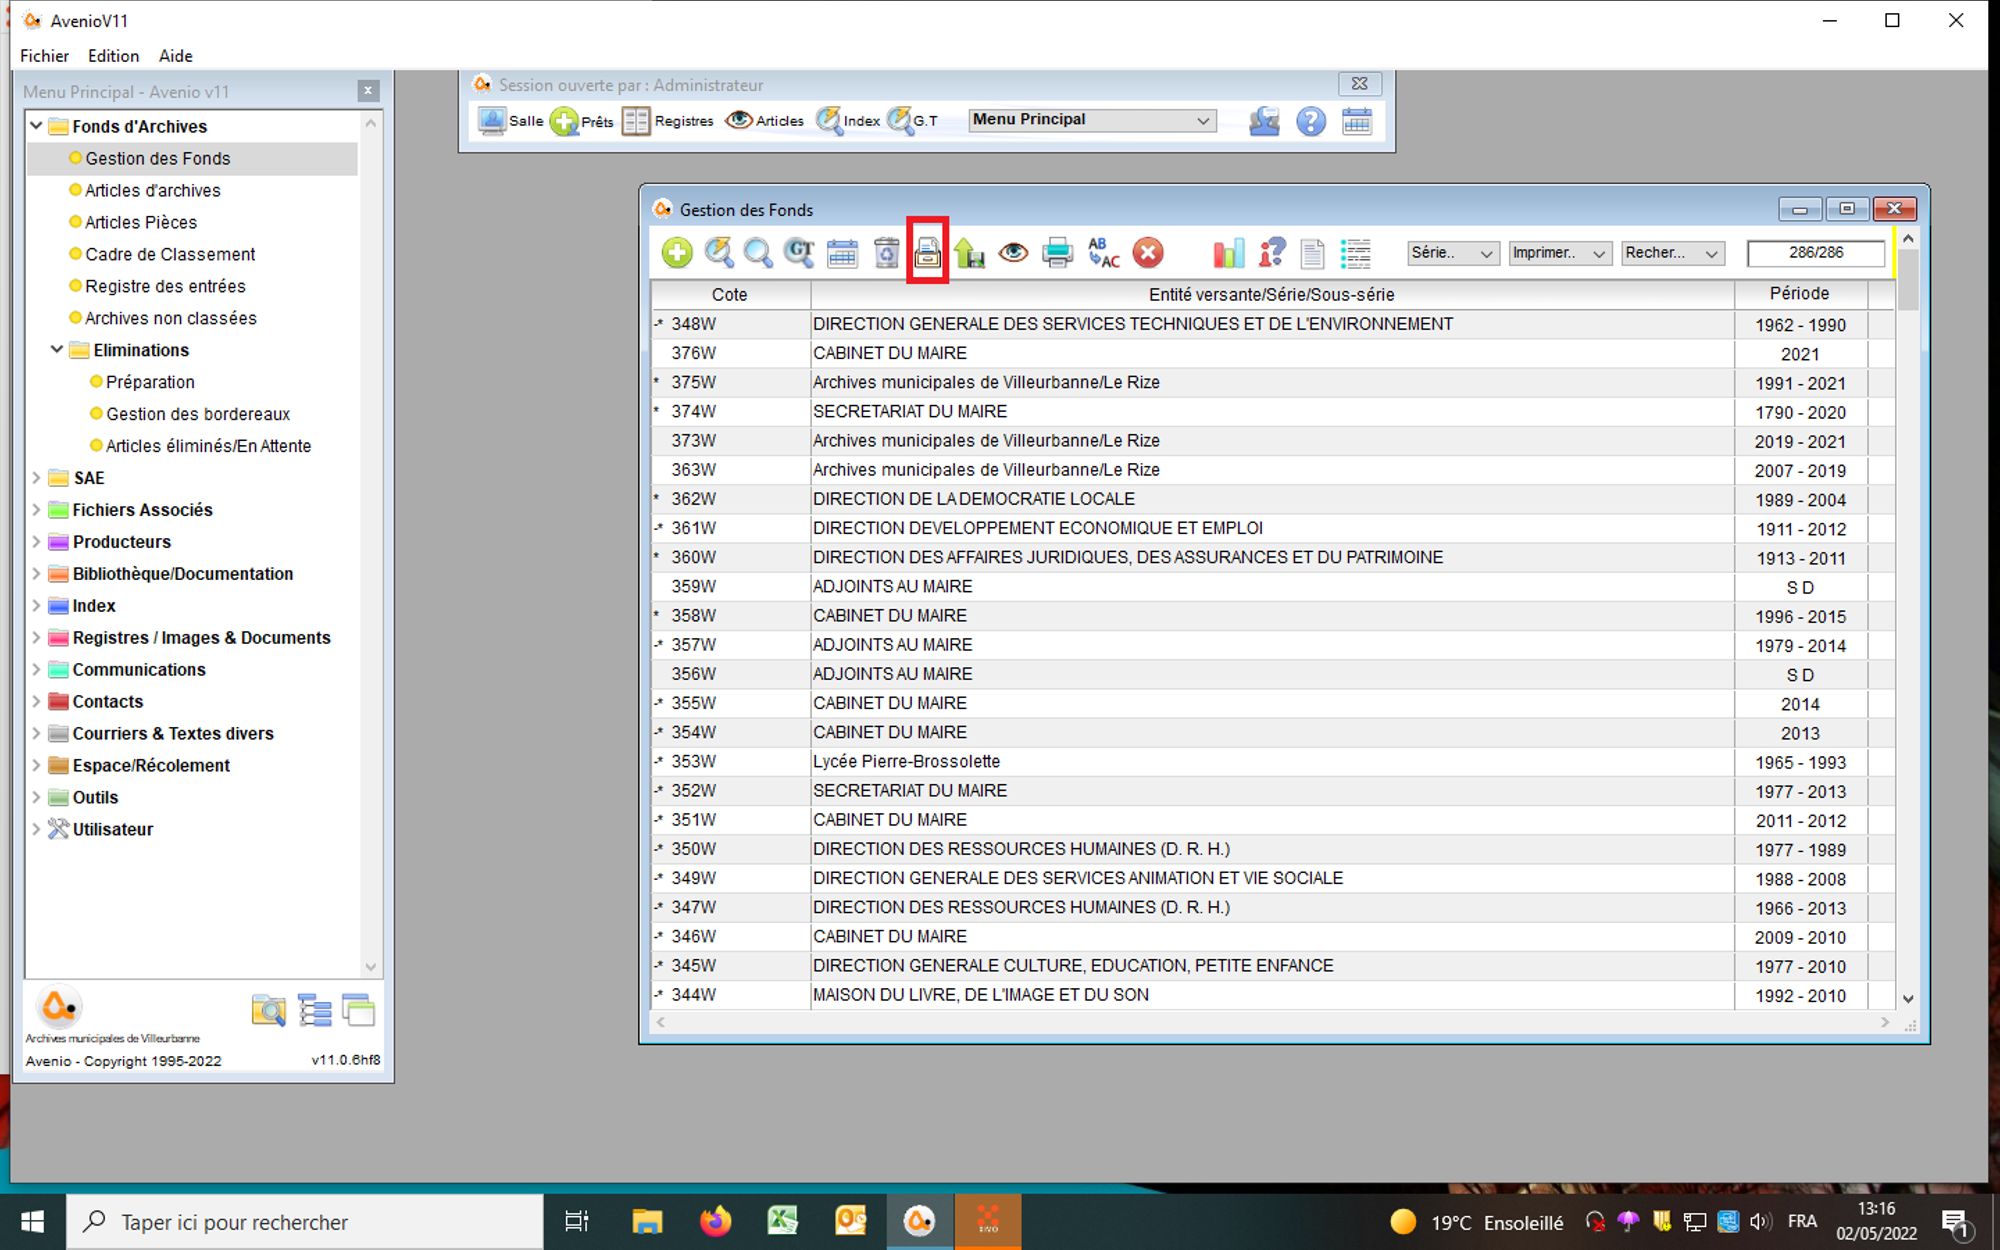Image resolution: width=2000 pixels, height=1250 pixels.
Task: Collapse the Fonds d'Archives tree folder
Action: pyautogui.click(x=37, y=126)
